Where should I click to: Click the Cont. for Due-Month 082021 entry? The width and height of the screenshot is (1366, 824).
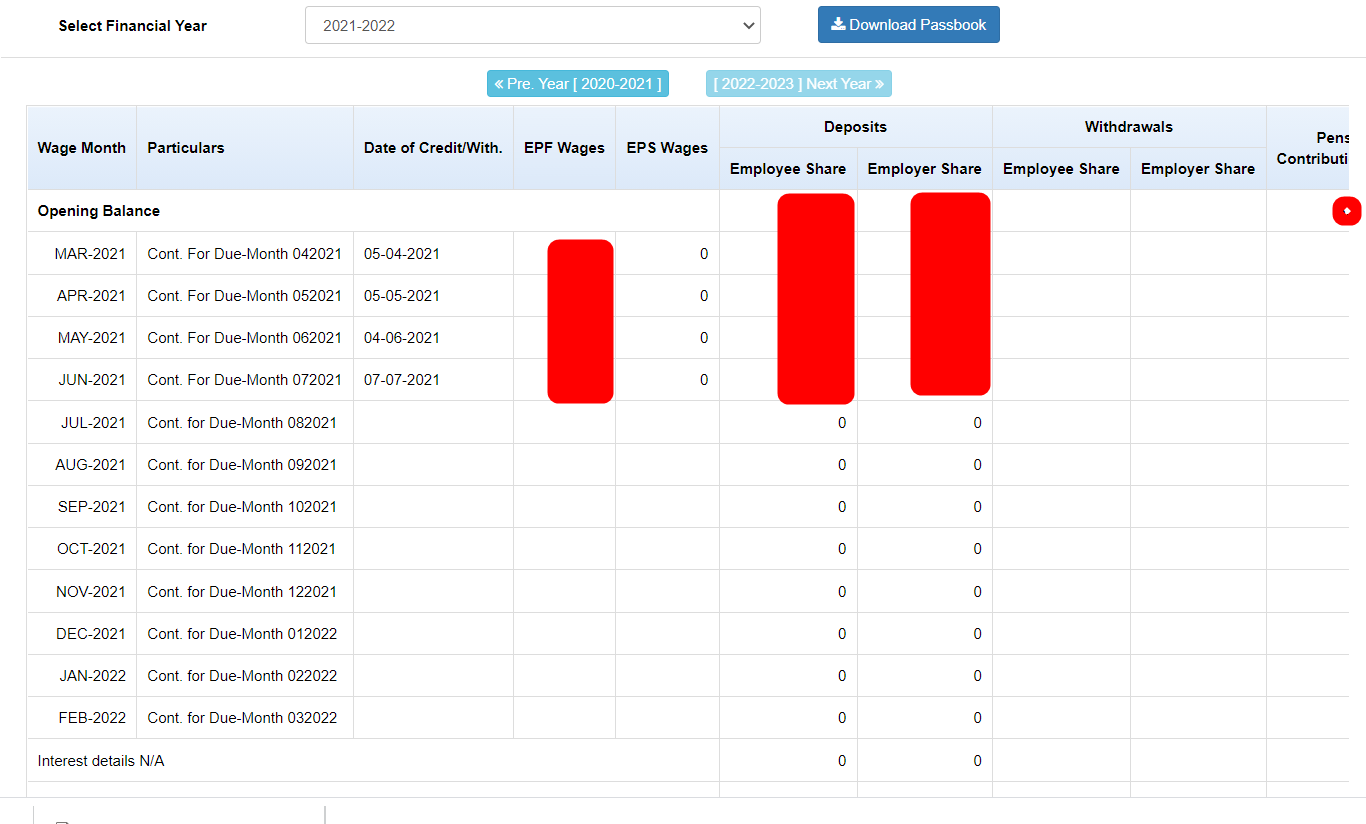coord(242,423)
